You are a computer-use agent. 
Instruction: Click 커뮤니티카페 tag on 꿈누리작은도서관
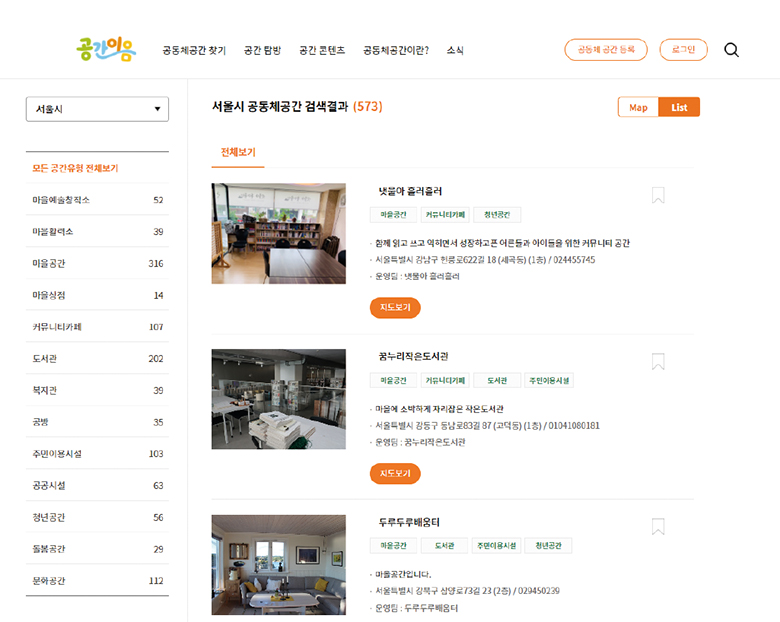coord(445,381)
